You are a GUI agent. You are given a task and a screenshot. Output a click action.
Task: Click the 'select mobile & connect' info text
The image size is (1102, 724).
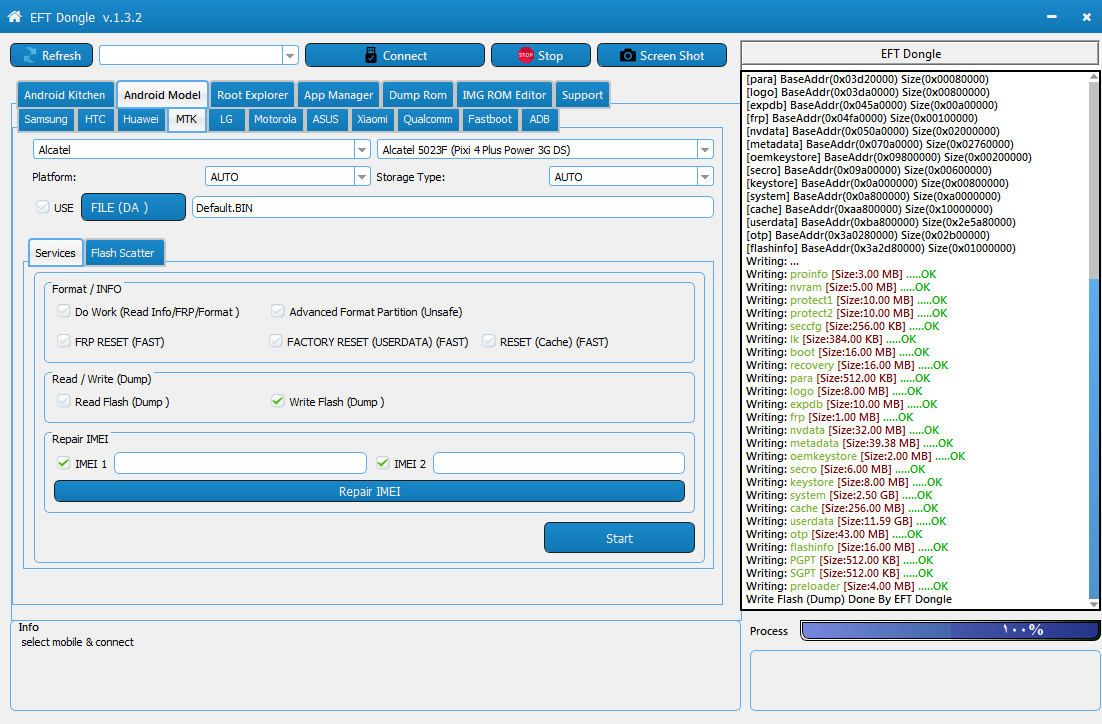point(77,642)
